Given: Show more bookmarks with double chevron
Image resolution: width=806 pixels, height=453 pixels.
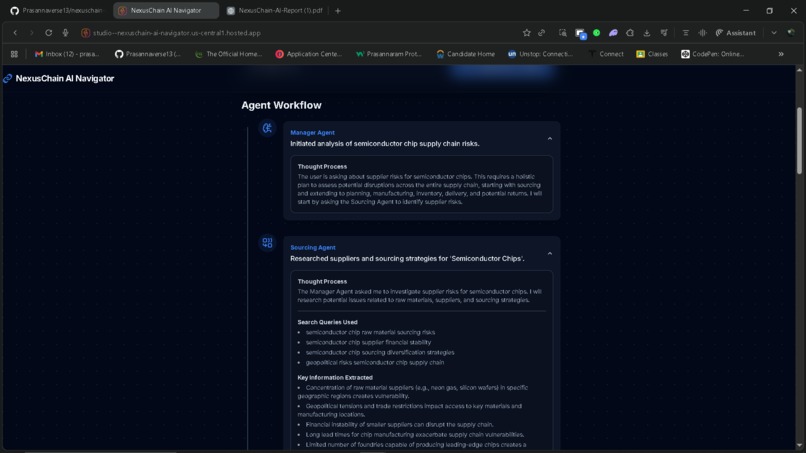Looking at the screenshot, I should pyautogui.click(x=781, y=54).
